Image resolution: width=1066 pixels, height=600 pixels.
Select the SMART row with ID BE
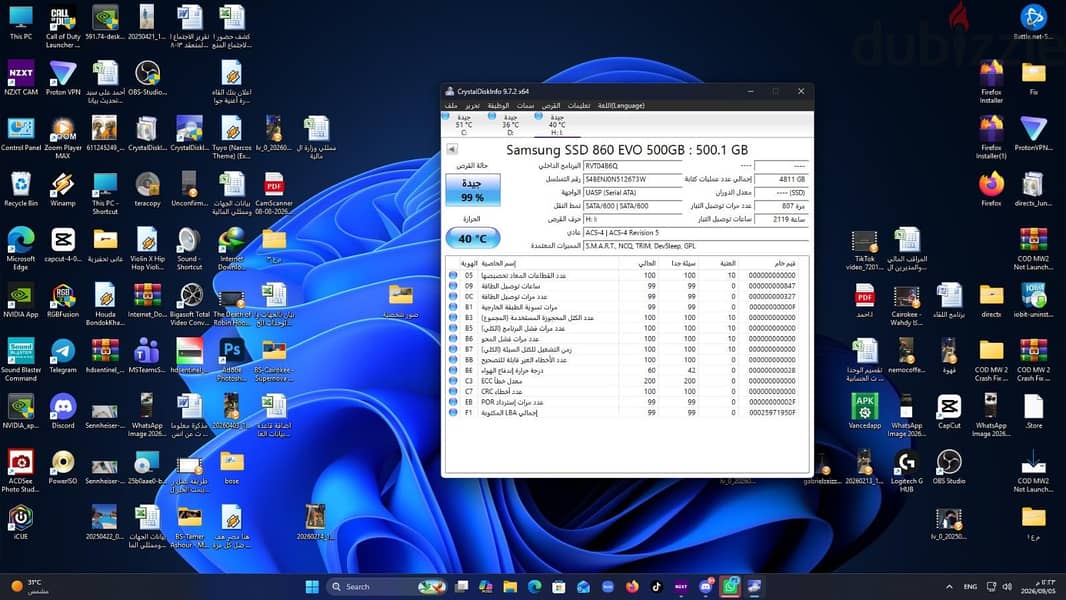(623, 370)
